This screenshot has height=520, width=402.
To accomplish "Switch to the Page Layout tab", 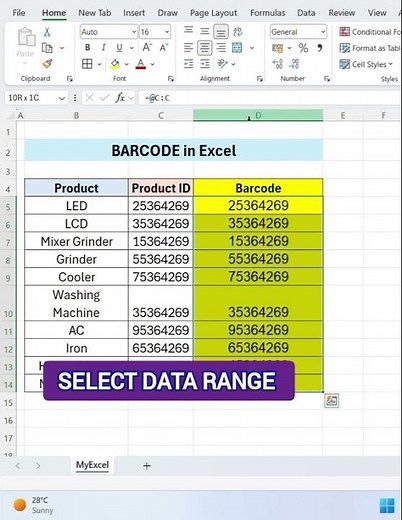I will pos(213,13).
